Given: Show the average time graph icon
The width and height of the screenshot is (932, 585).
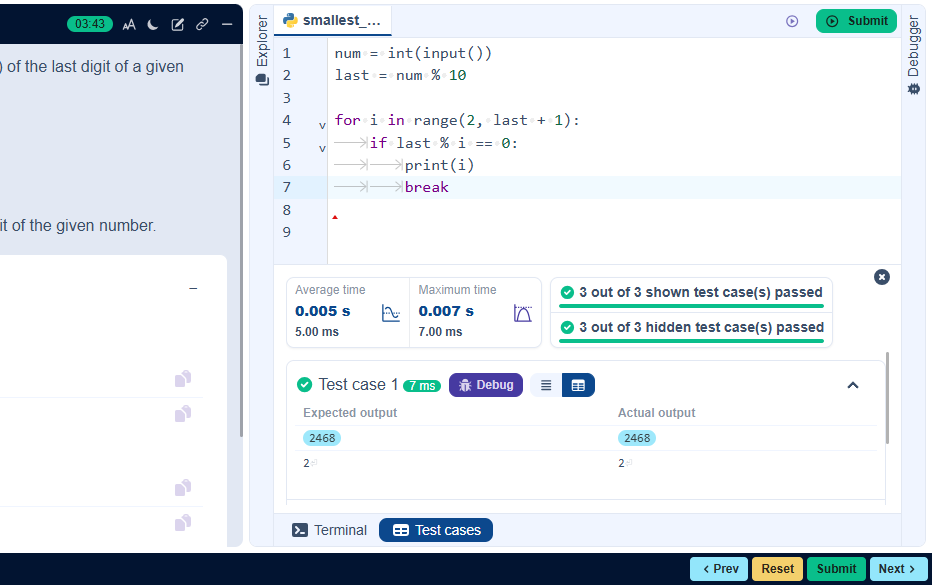Looking at the screenshot, I should pyautogui.click(x=391, y=313).
